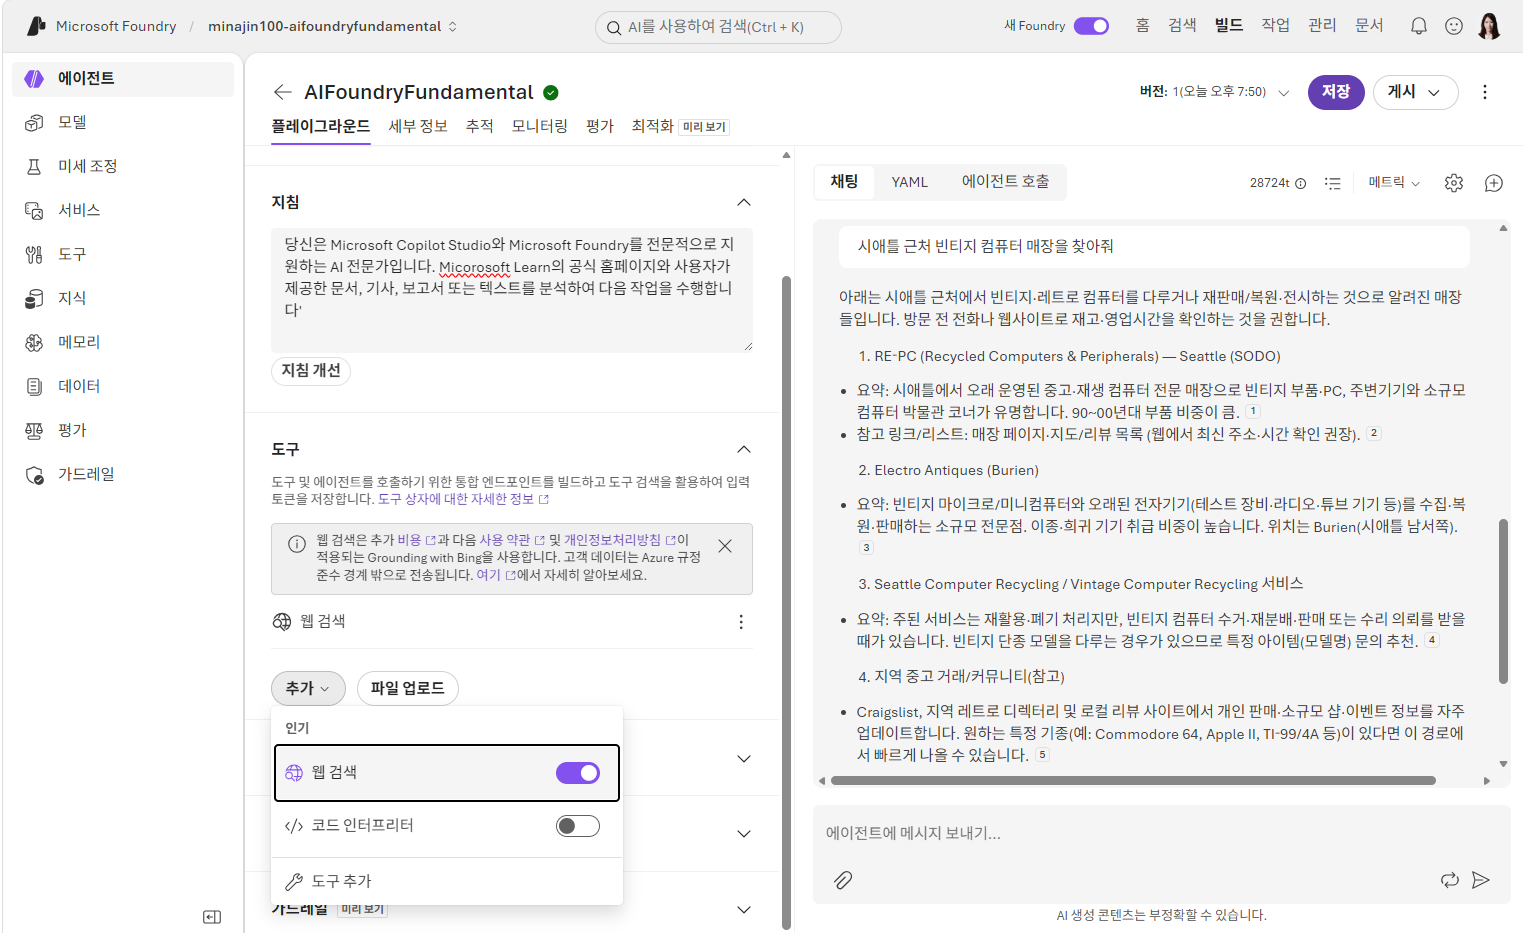
Task: Open the 사용 약관 link
Action: click(512, 540)
